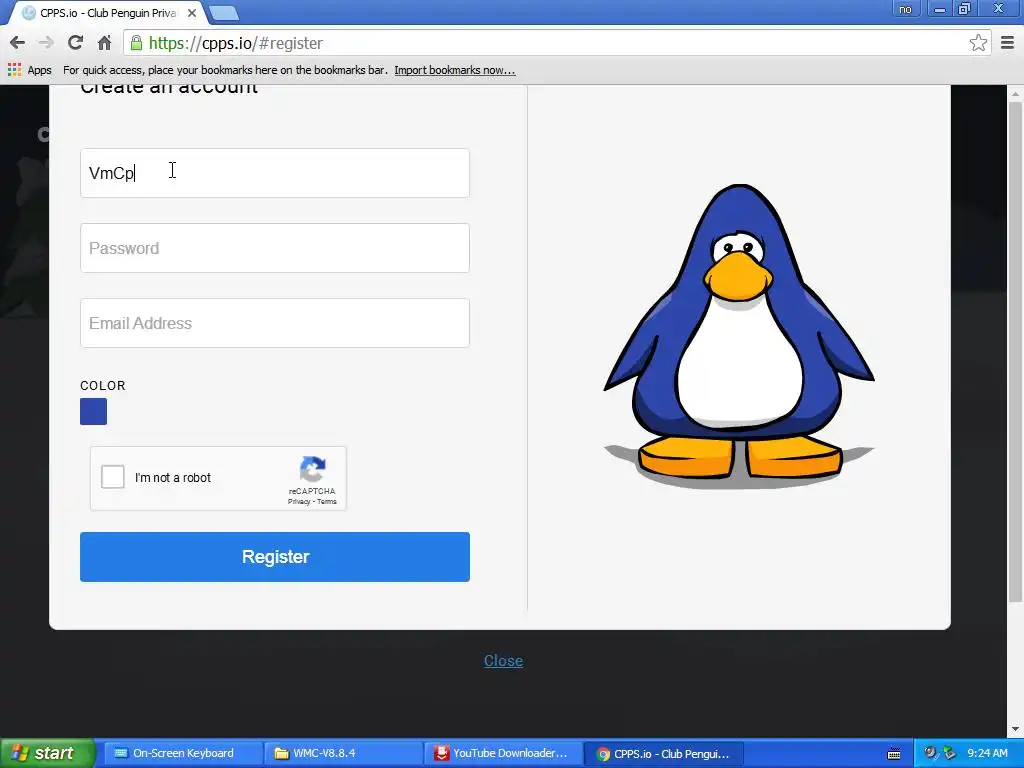Screen dimensions: 1024x768
Task: Open the Windows start menu
Action: [47, 753]
